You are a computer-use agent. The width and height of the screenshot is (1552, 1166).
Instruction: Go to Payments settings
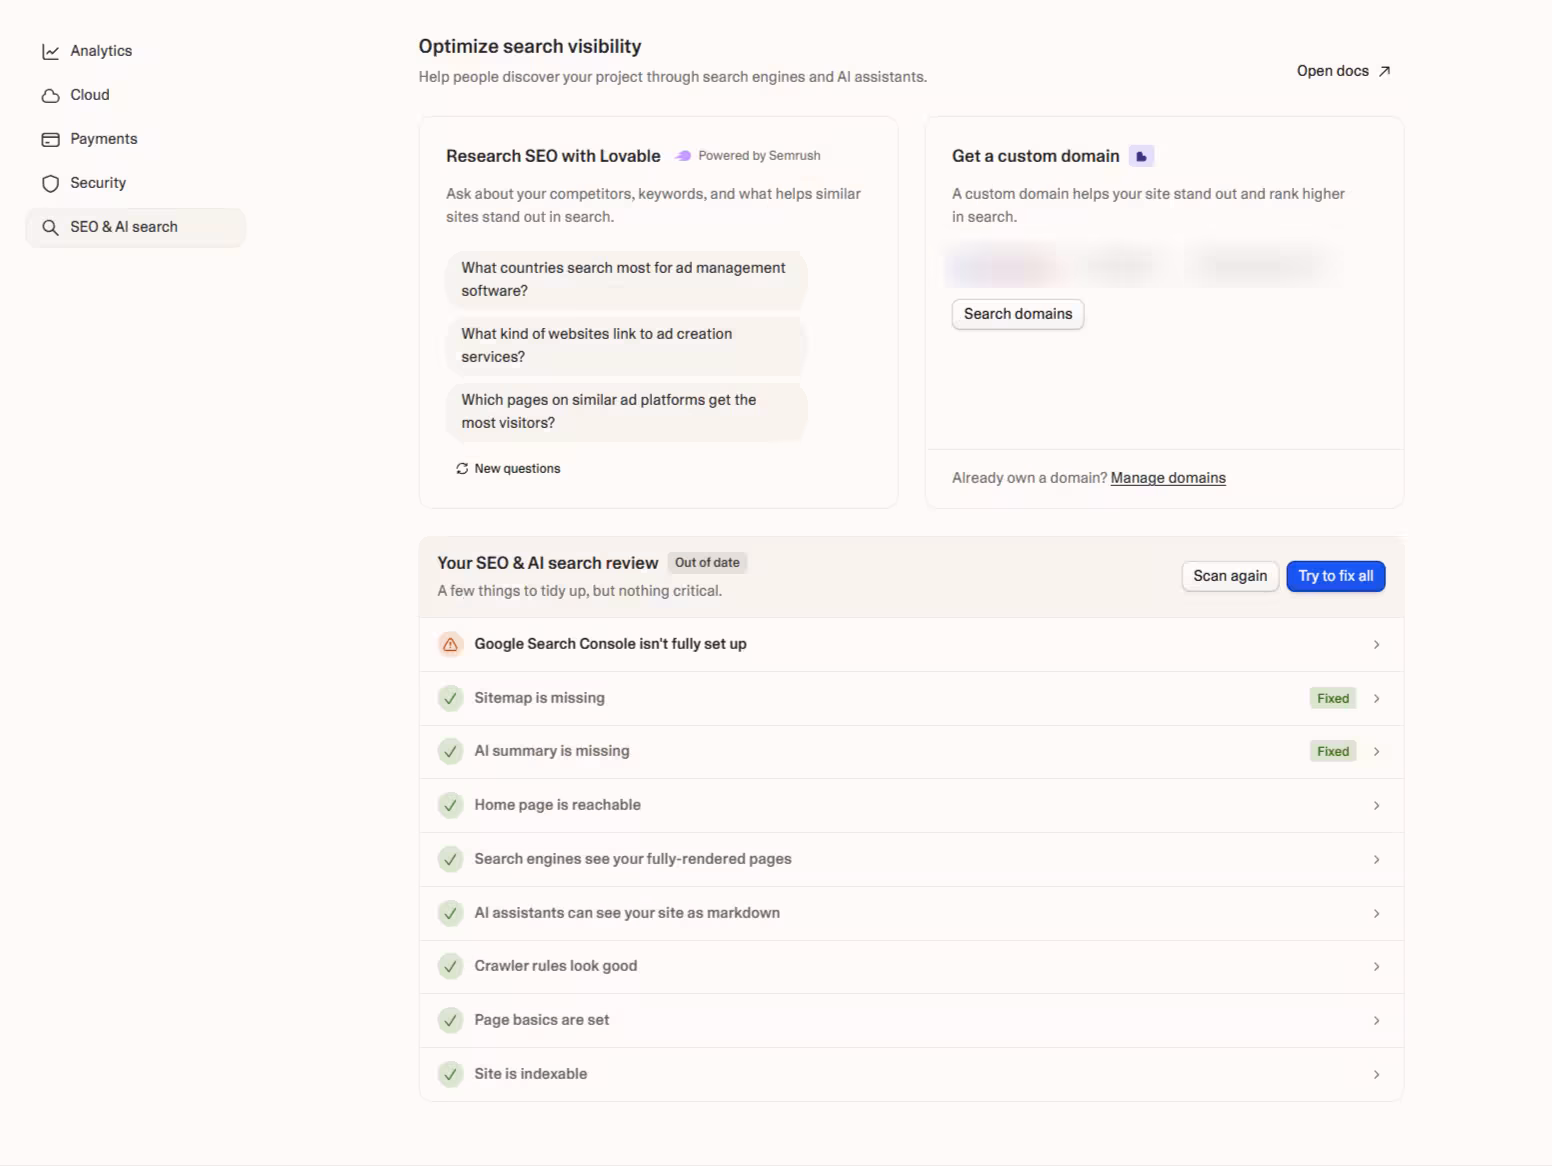point(135,139)
